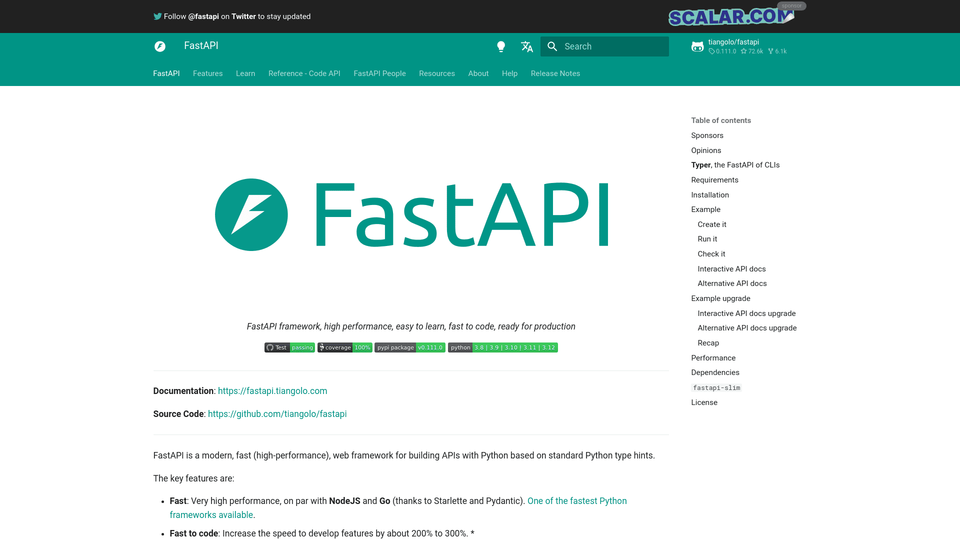Jump to fastapi-slim section
Image resolution: width=960 pixels, height=540 pixels.
click(x=716, y=388)
